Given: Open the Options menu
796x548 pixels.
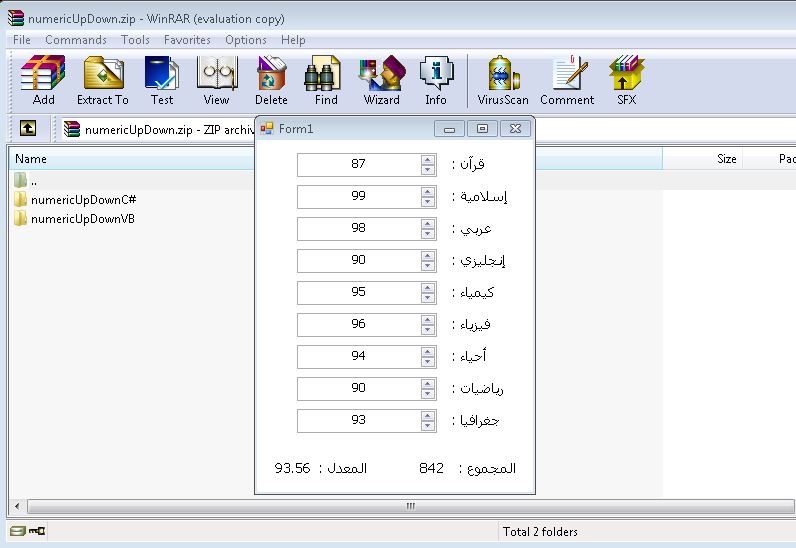Looking at the screenshot, I should pos(245,40).
